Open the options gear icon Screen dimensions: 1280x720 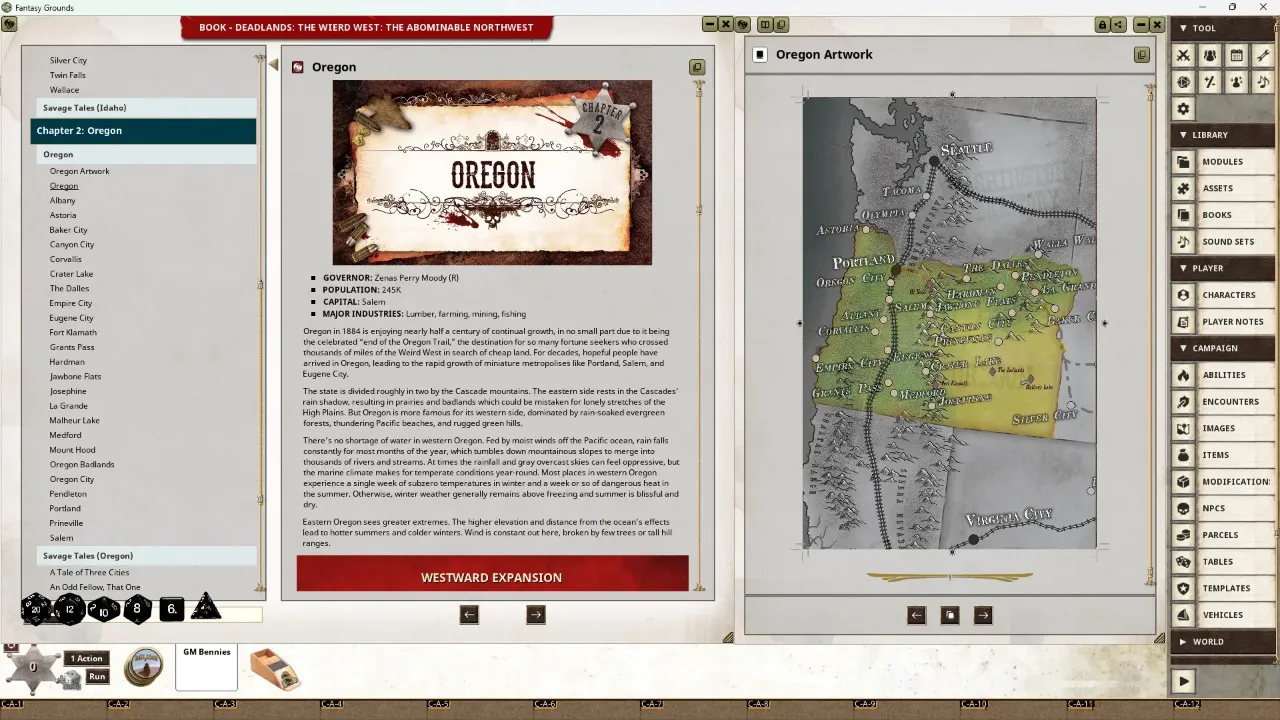point(1183,109)
